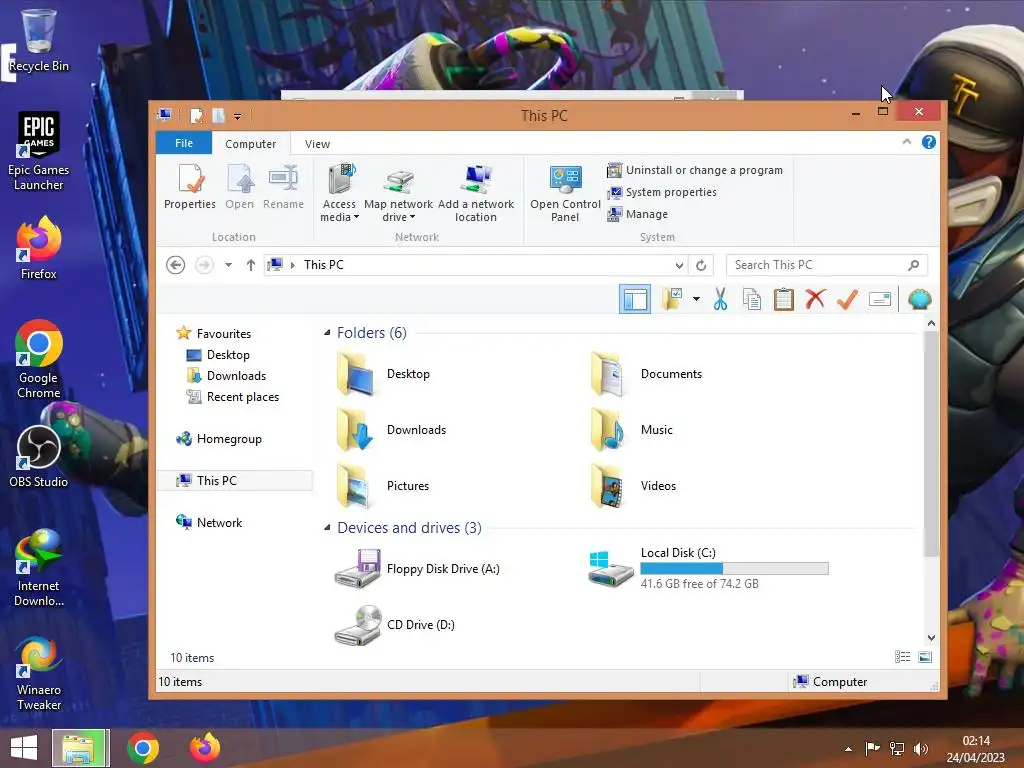Click the blue shell toolbar icon
Image resolution: width=1024 pixels, height=768 pixels.
pos(920,299)
